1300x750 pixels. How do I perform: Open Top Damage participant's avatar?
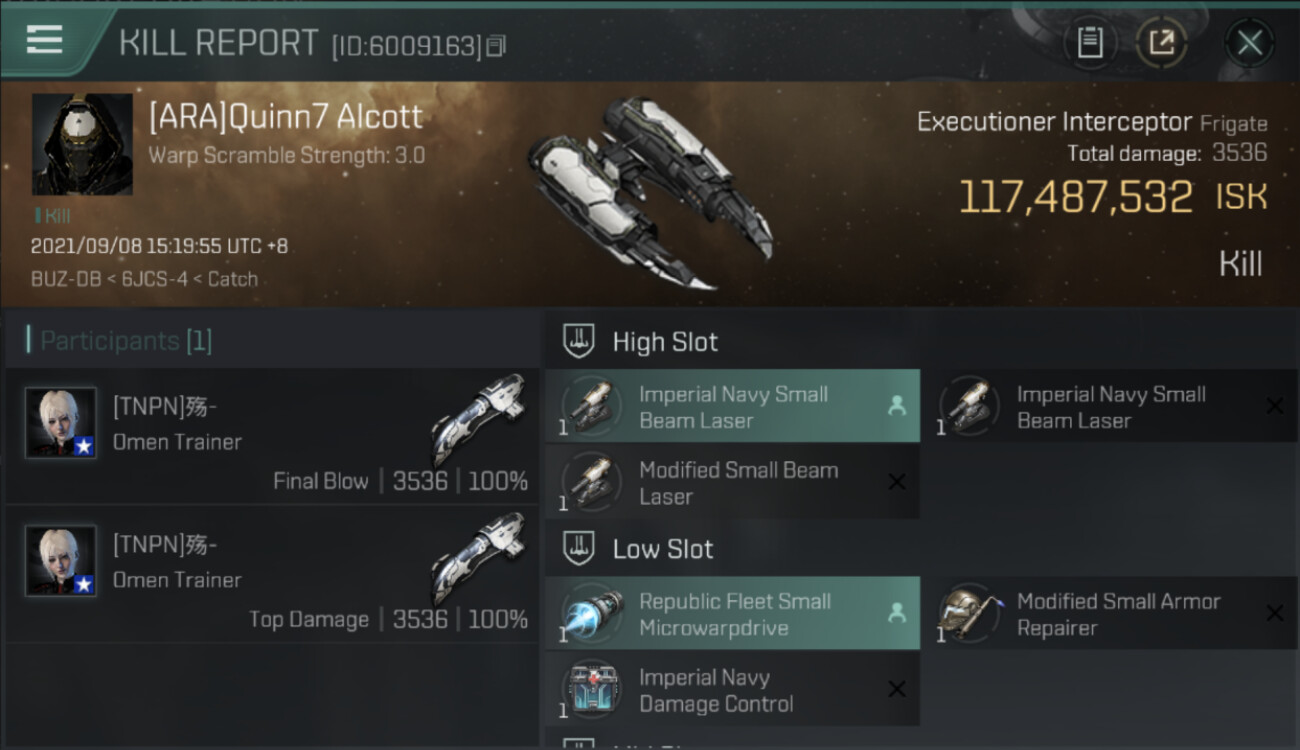[x=61, y=561]
